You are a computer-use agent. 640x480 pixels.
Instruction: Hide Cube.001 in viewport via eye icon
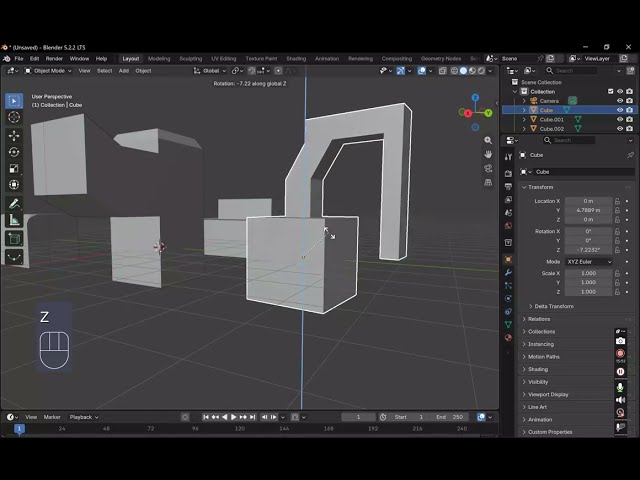point(620,120)
